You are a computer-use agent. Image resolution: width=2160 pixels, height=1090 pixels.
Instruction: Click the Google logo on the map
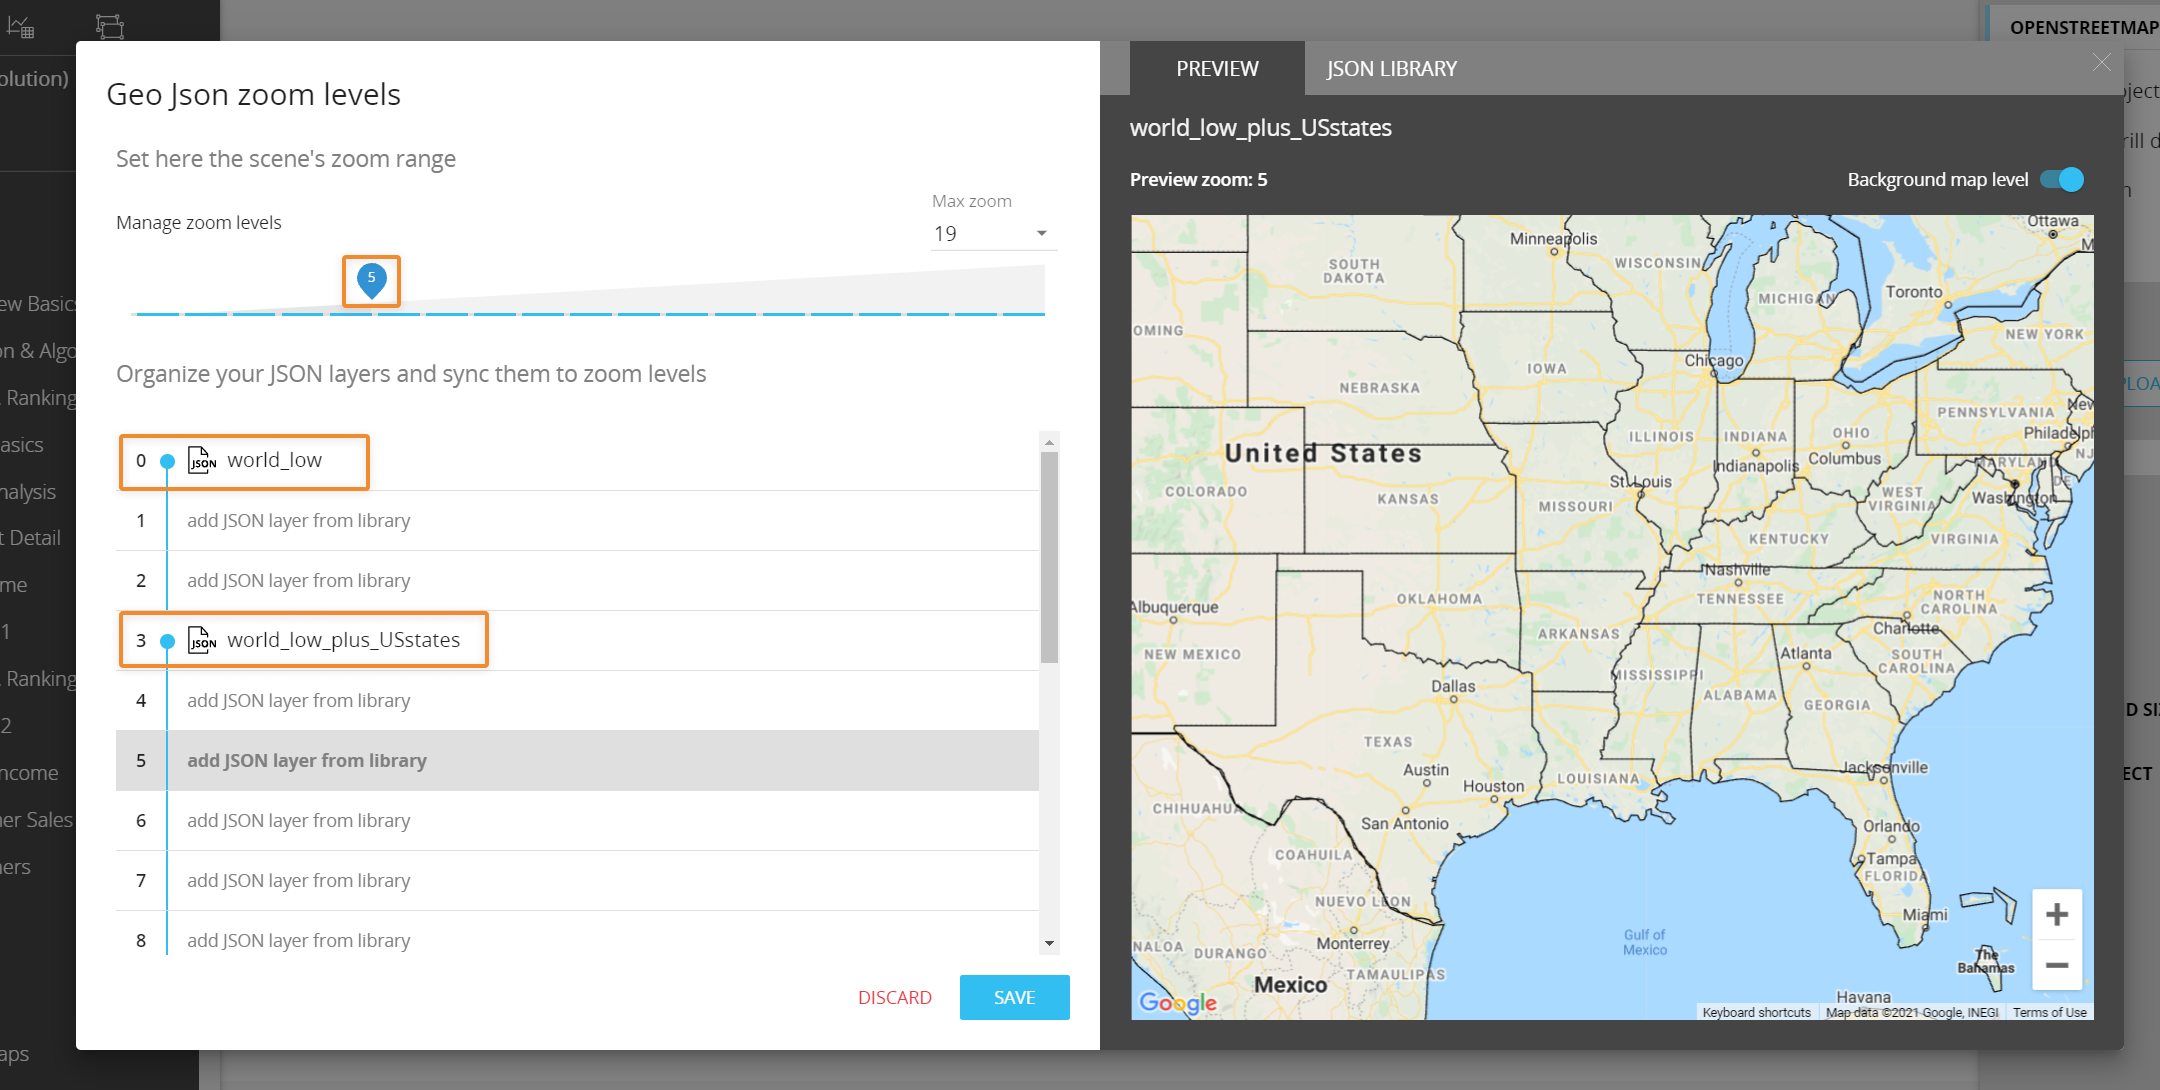point(1178,1002)
